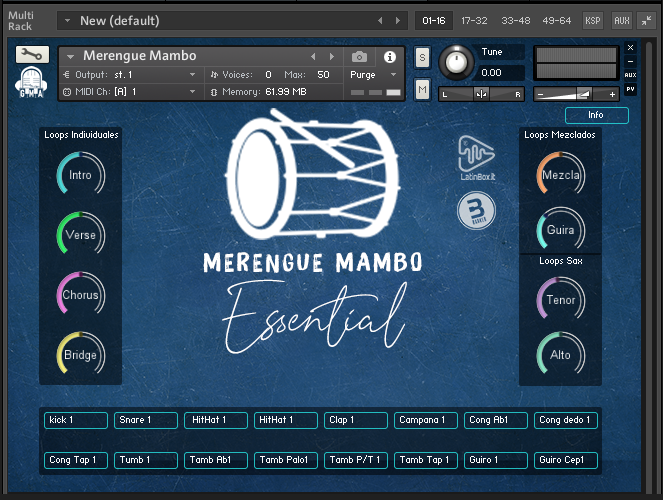Click the Intro loop knob
This screenshot has width=663, height=500.
coord(81,175)
